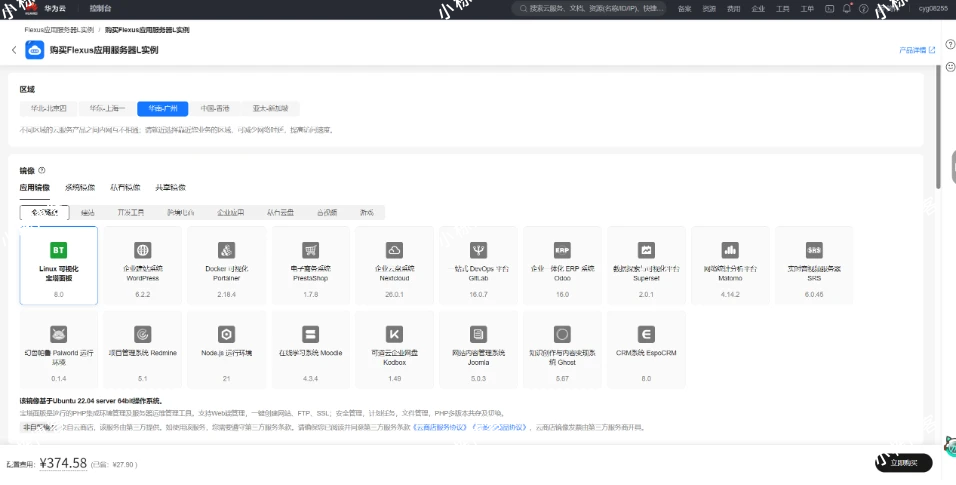The image size is (956, 485).
Task: Select region 华南-广州
Action: coord(163,109)
